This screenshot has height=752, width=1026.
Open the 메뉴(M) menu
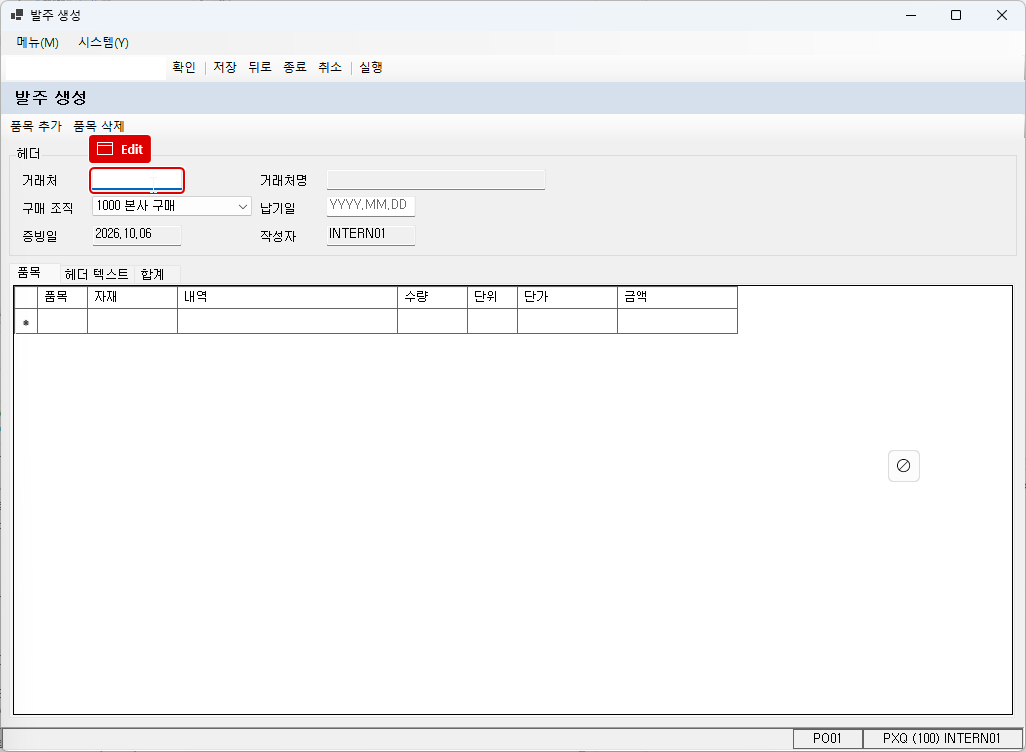coord(37,43)
